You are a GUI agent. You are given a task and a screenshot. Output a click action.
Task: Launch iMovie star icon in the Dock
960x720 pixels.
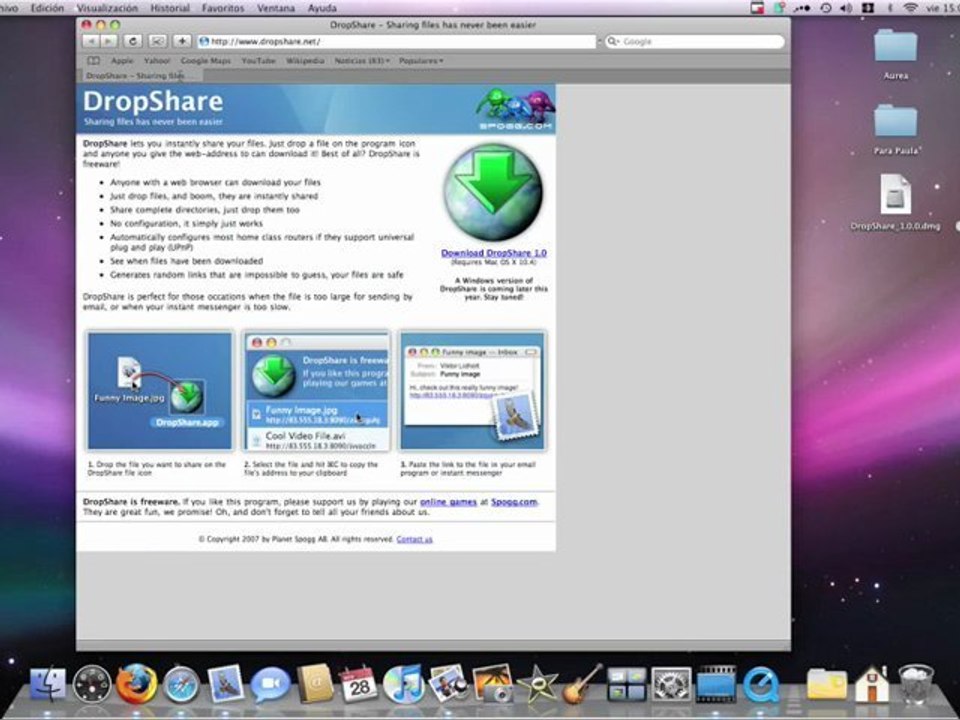click(537, 684)
